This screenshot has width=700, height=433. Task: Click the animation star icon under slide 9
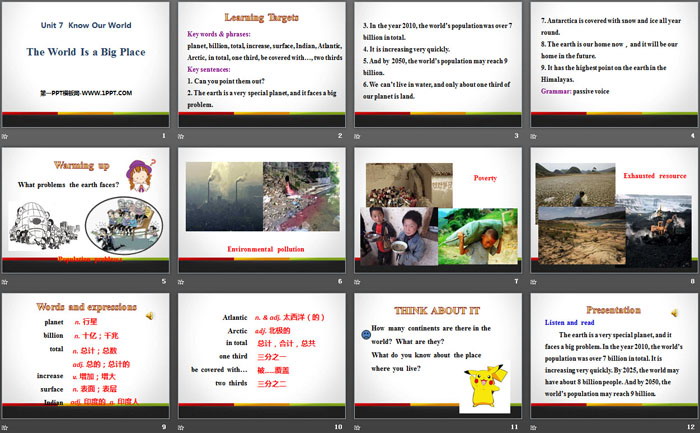click(x=4, y=427)
